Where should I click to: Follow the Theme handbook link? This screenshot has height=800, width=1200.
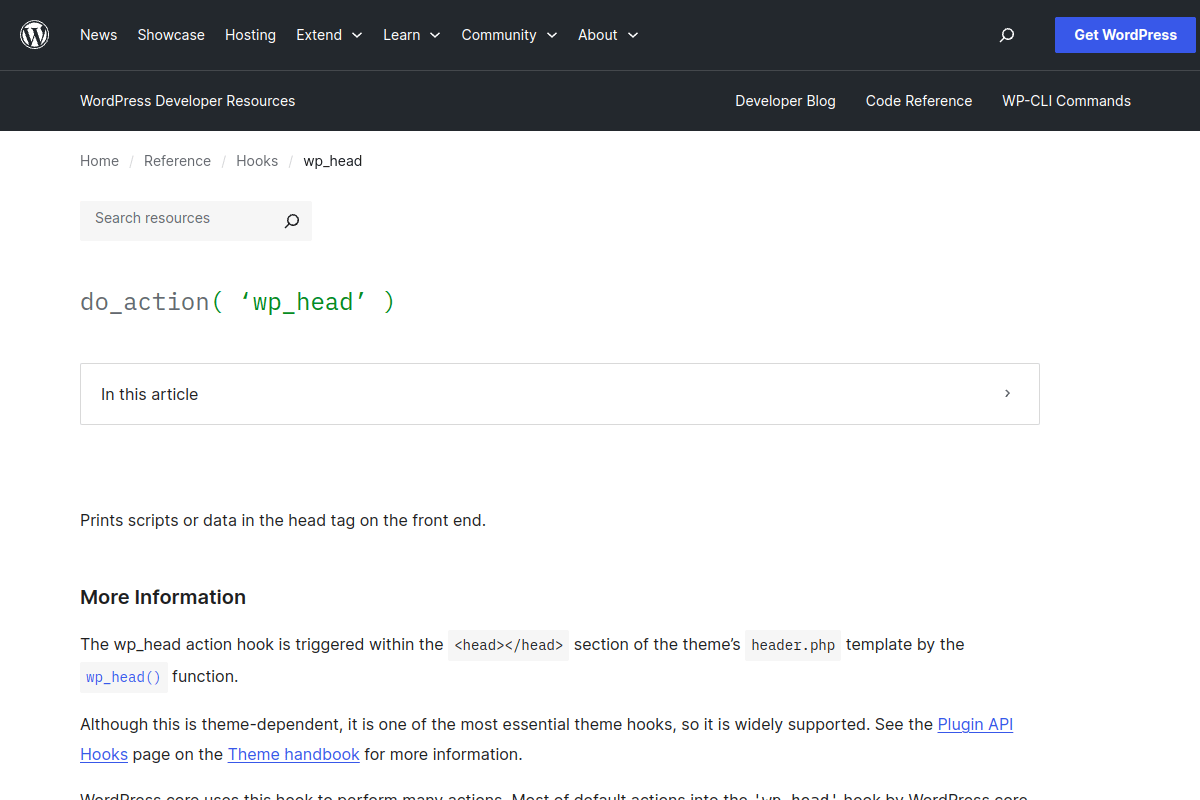(293, 754)
